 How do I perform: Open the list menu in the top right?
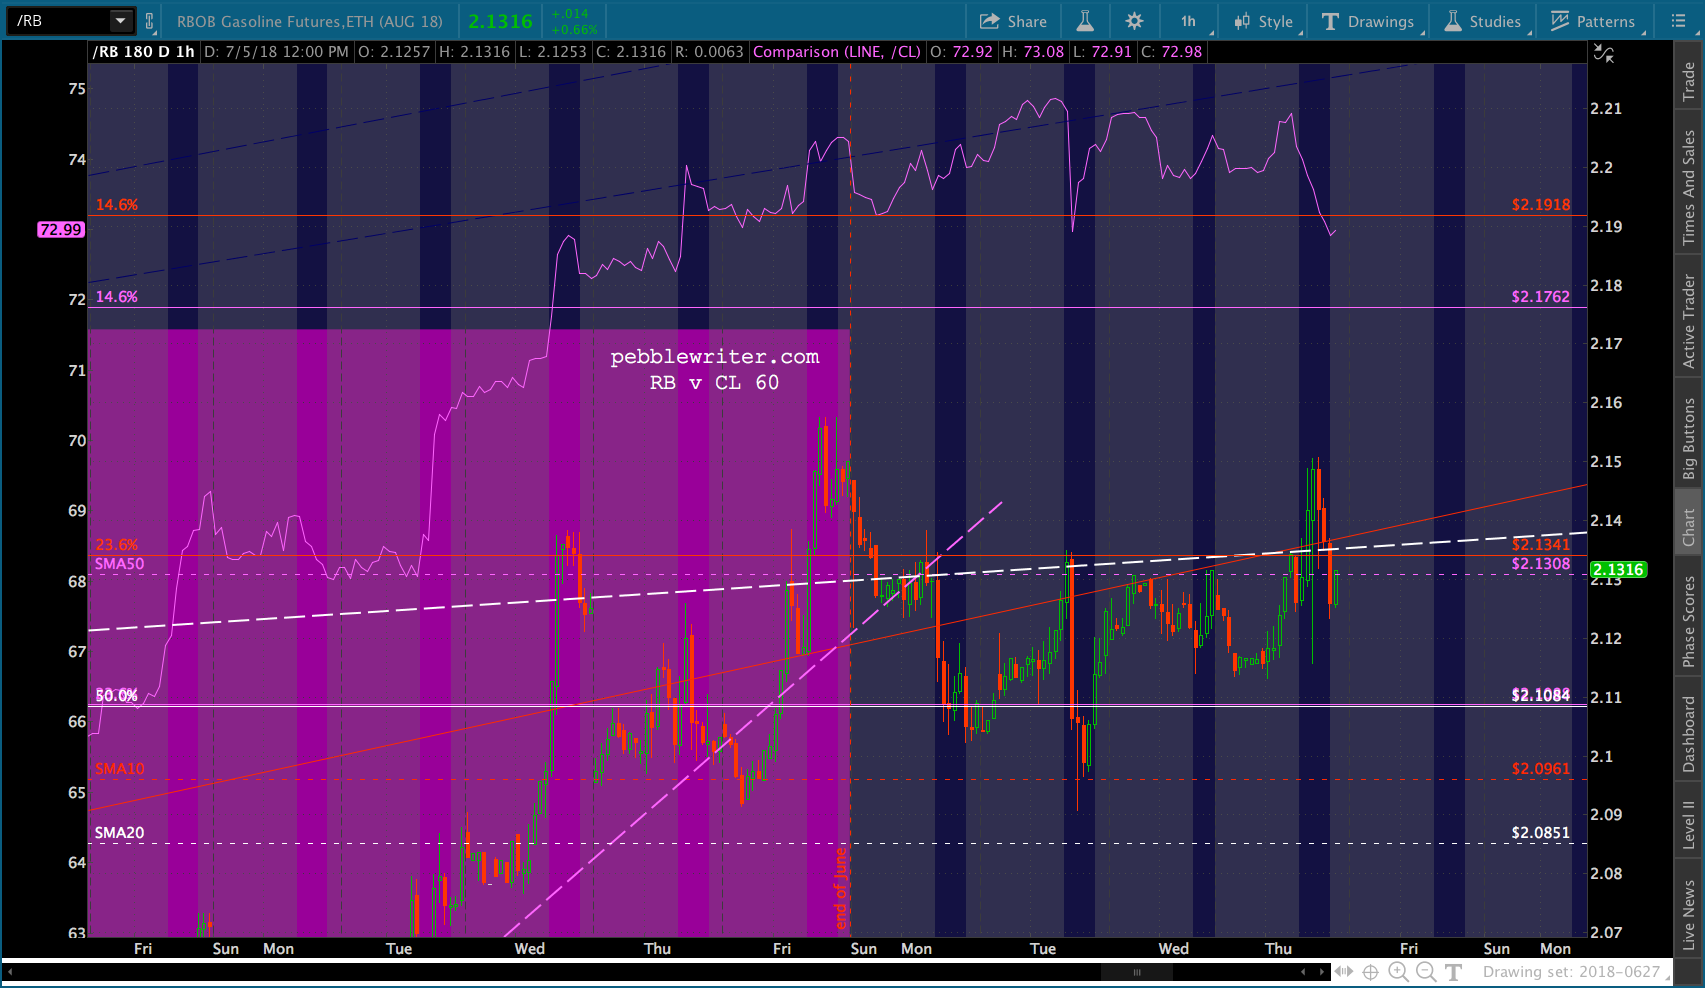pyautogui.click(x=1678, y=21)
